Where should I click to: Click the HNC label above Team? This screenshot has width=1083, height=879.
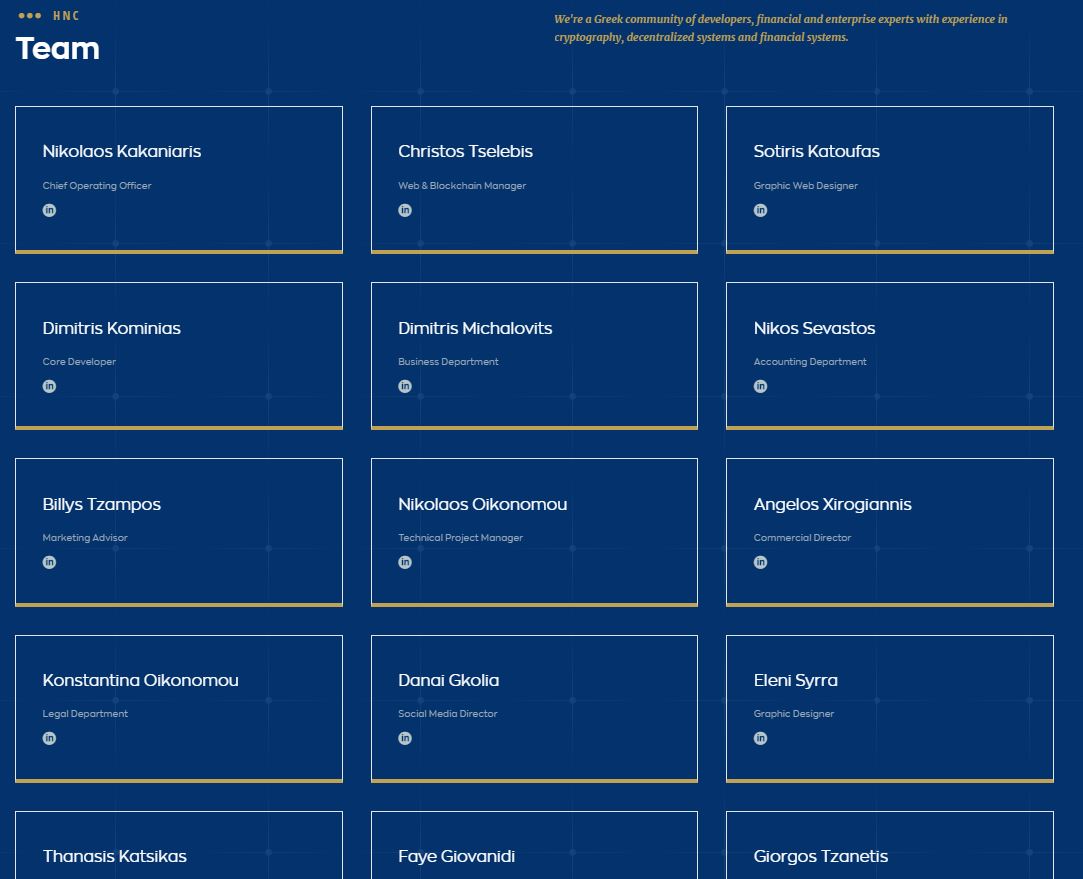[x=66, y=16]
